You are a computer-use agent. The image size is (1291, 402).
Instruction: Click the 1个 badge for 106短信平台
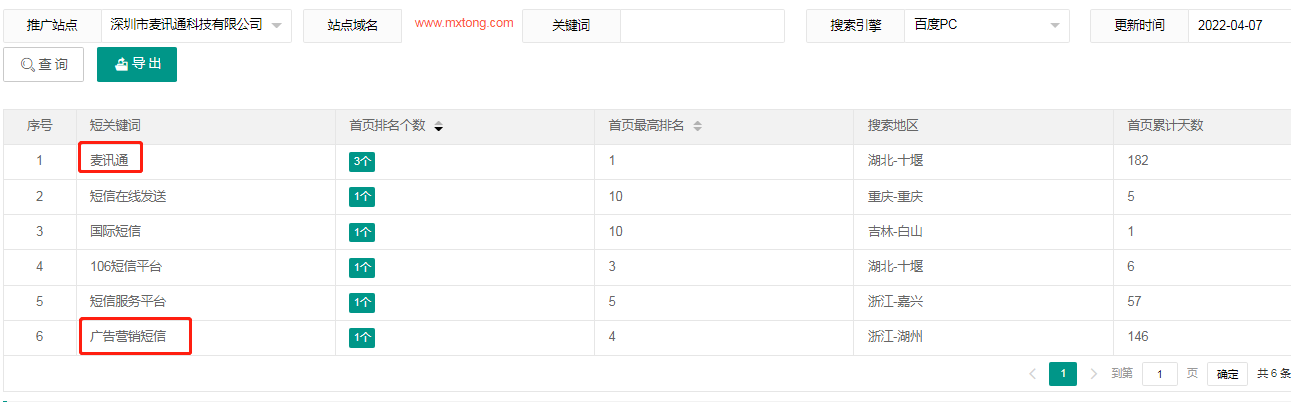click(362, 267)
